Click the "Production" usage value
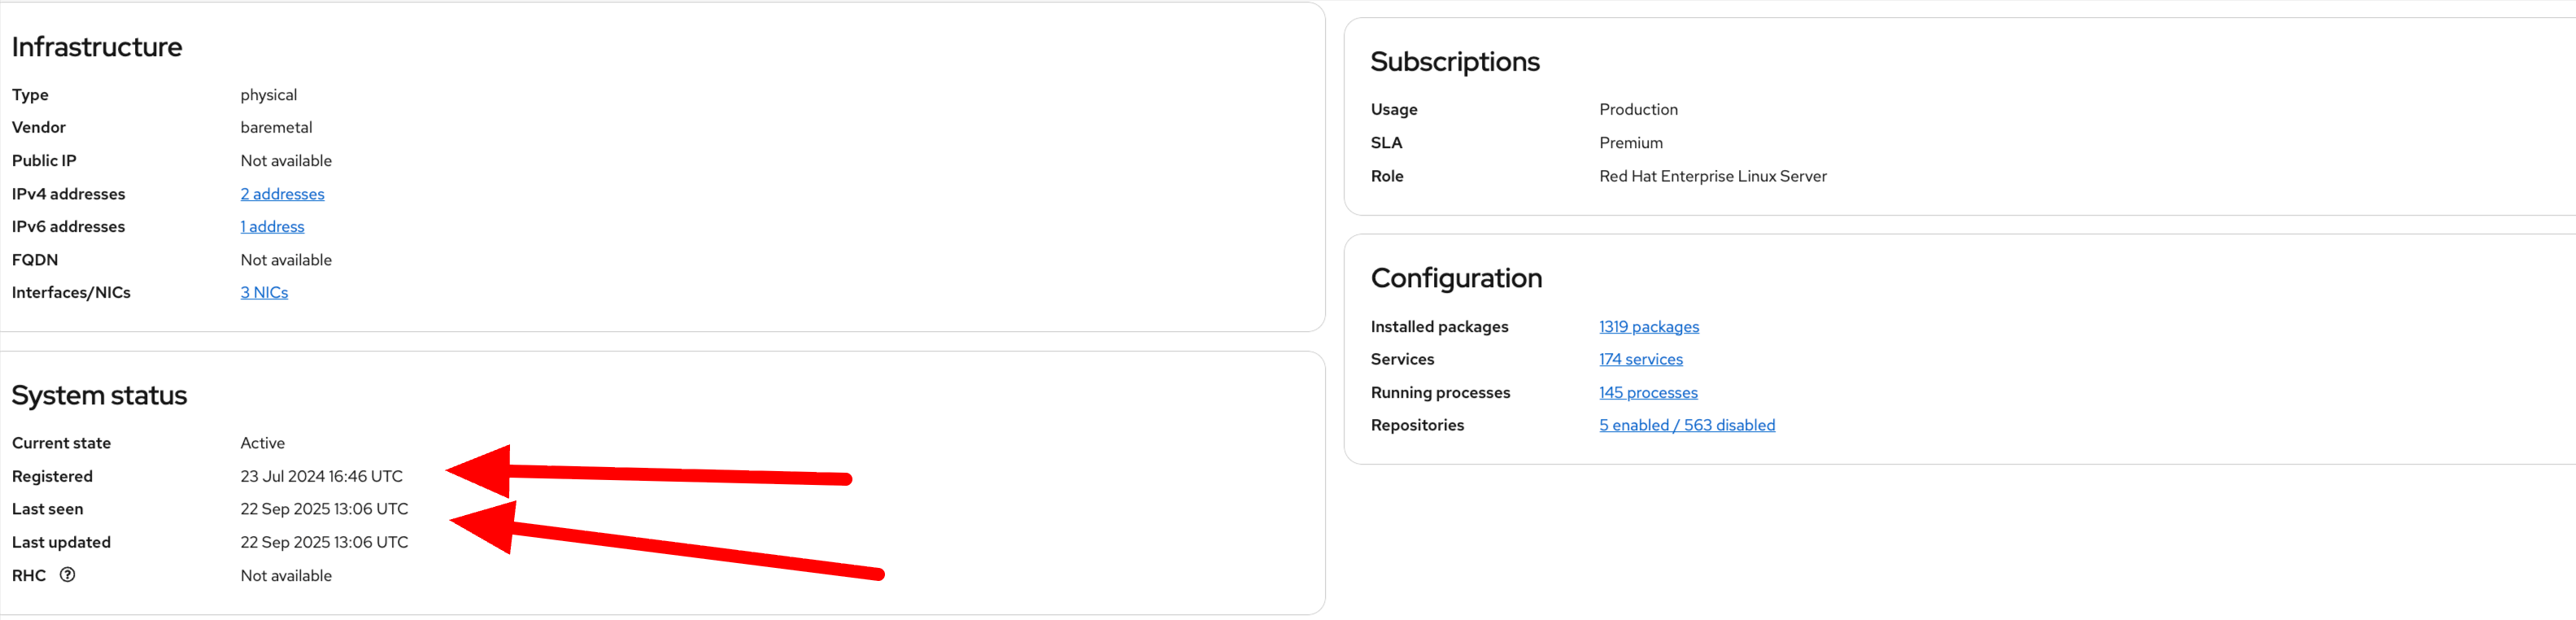Screen dimensions: 2576x620 pos(1638,109)
